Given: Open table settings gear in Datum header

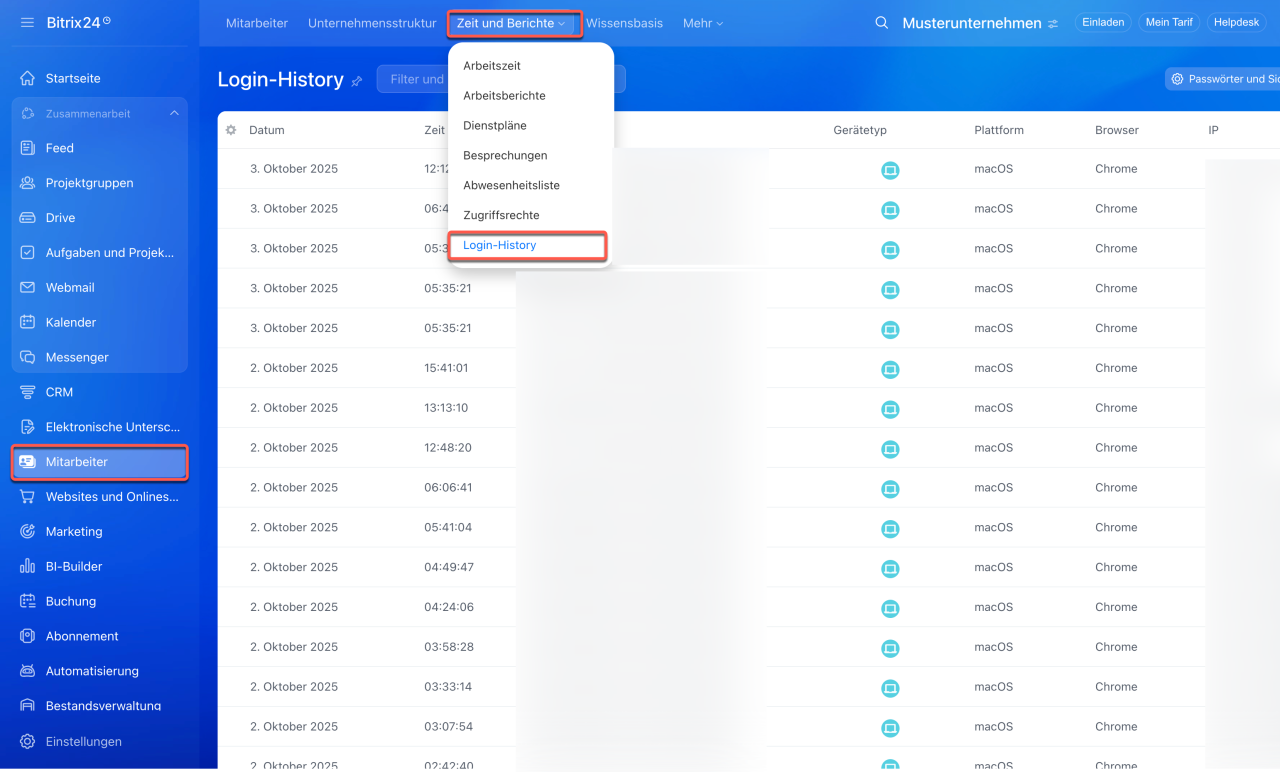Looking at the screenshot, I should (231, 130).
